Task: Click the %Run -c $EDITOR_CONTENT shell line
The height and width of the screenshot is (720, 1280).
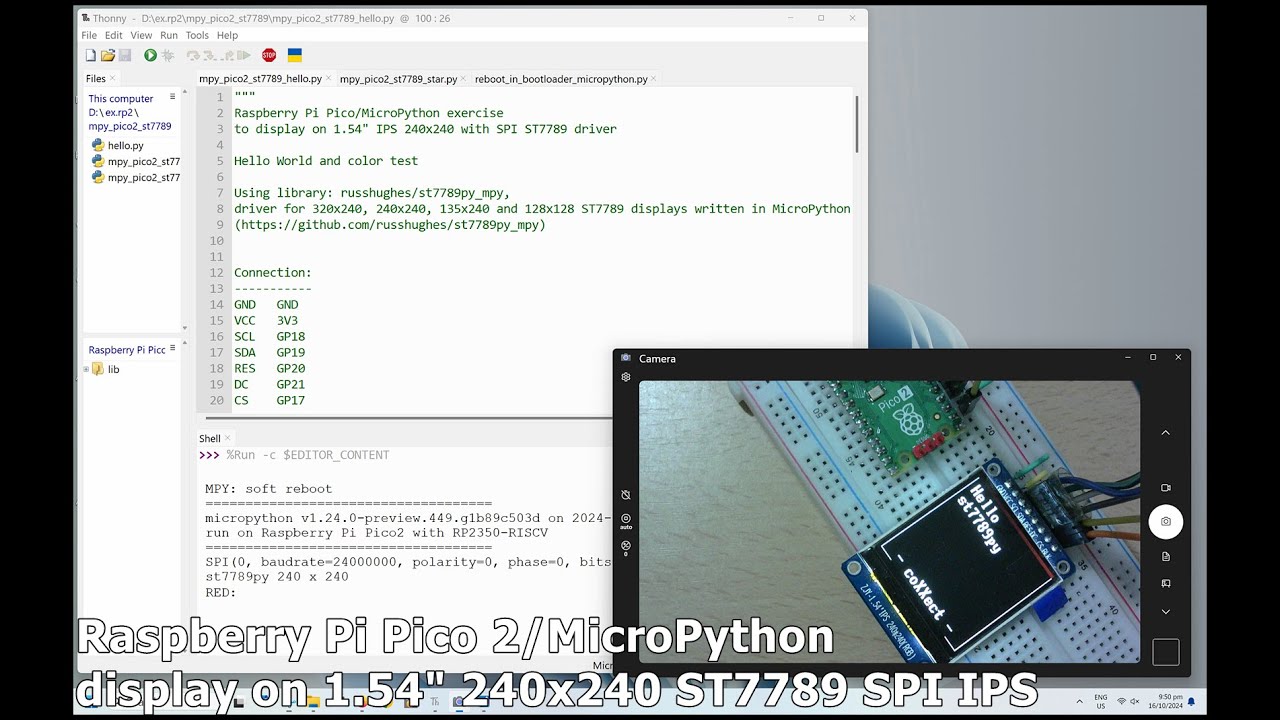Action: 308,455
